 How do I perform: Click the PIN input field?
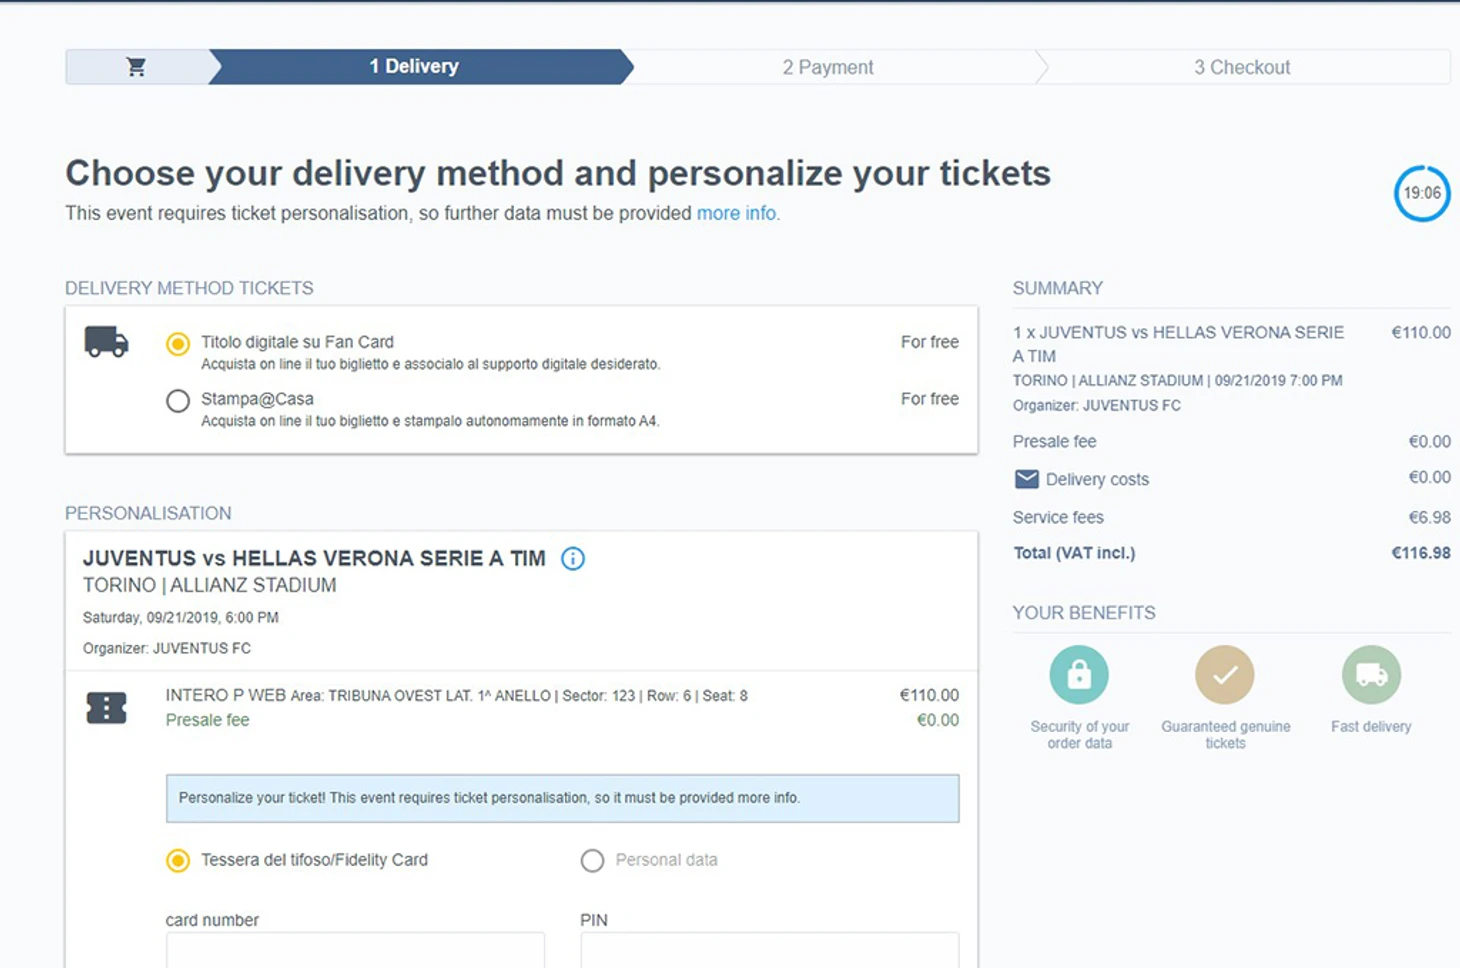coord(769,950)
